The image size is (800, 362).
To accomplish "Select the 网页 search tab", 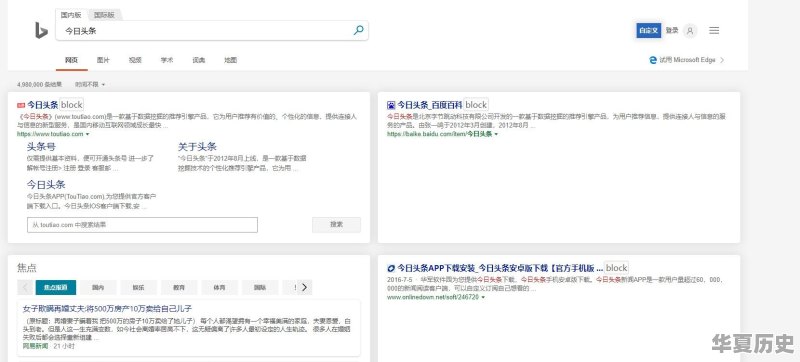I will (x=71, y=60).
